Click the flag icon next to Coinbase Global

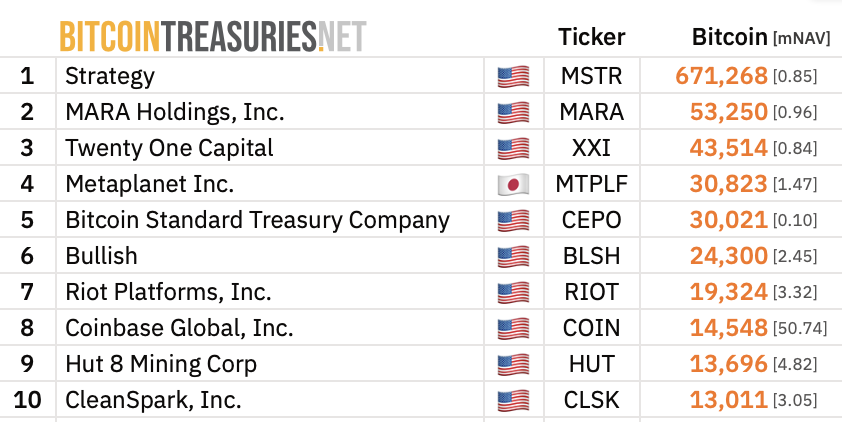[x=513, y=328]
